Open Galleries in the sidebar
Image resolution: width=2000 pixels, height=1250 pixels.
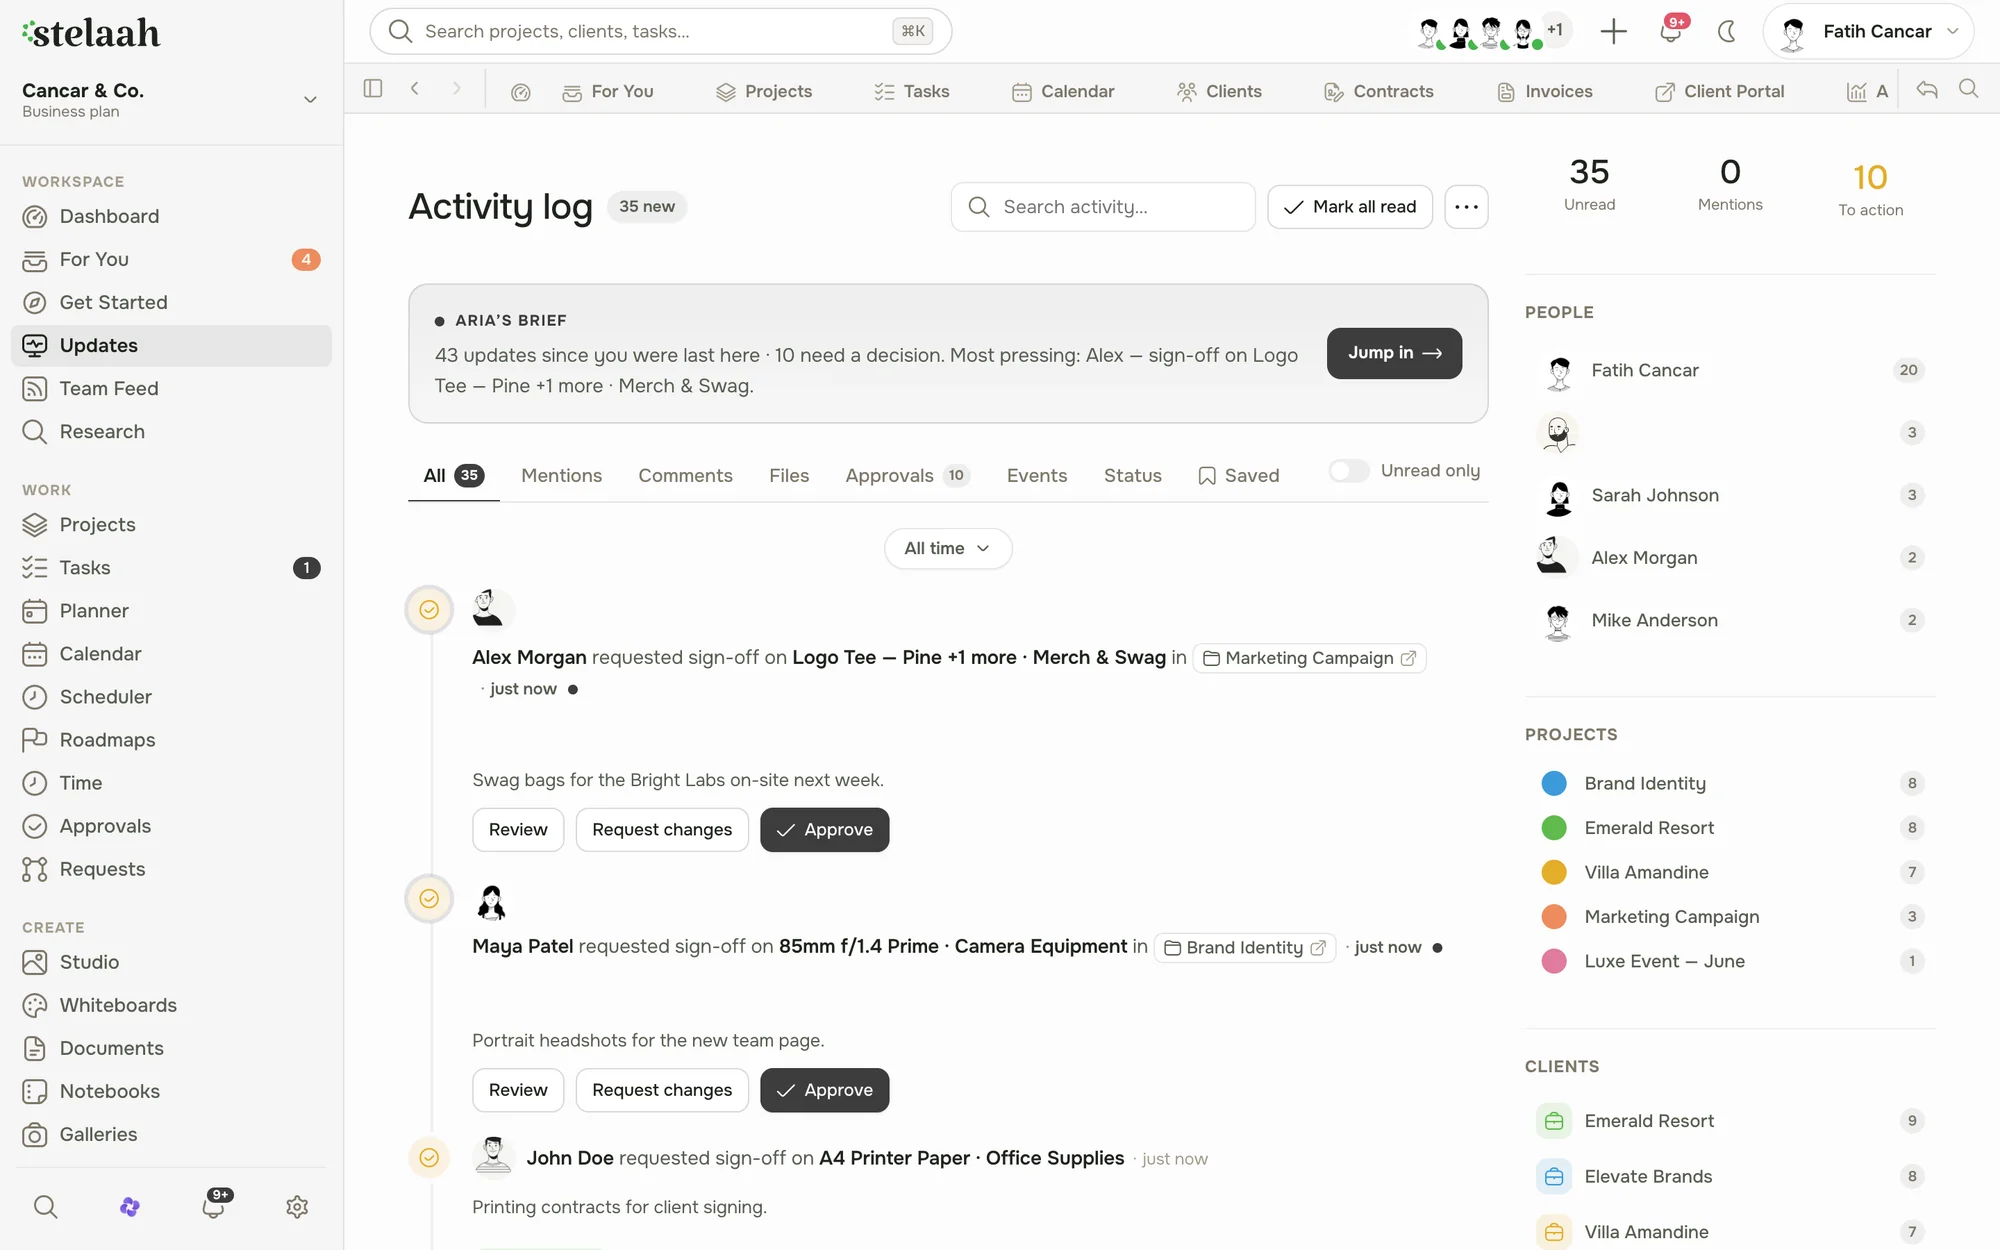171,1133
